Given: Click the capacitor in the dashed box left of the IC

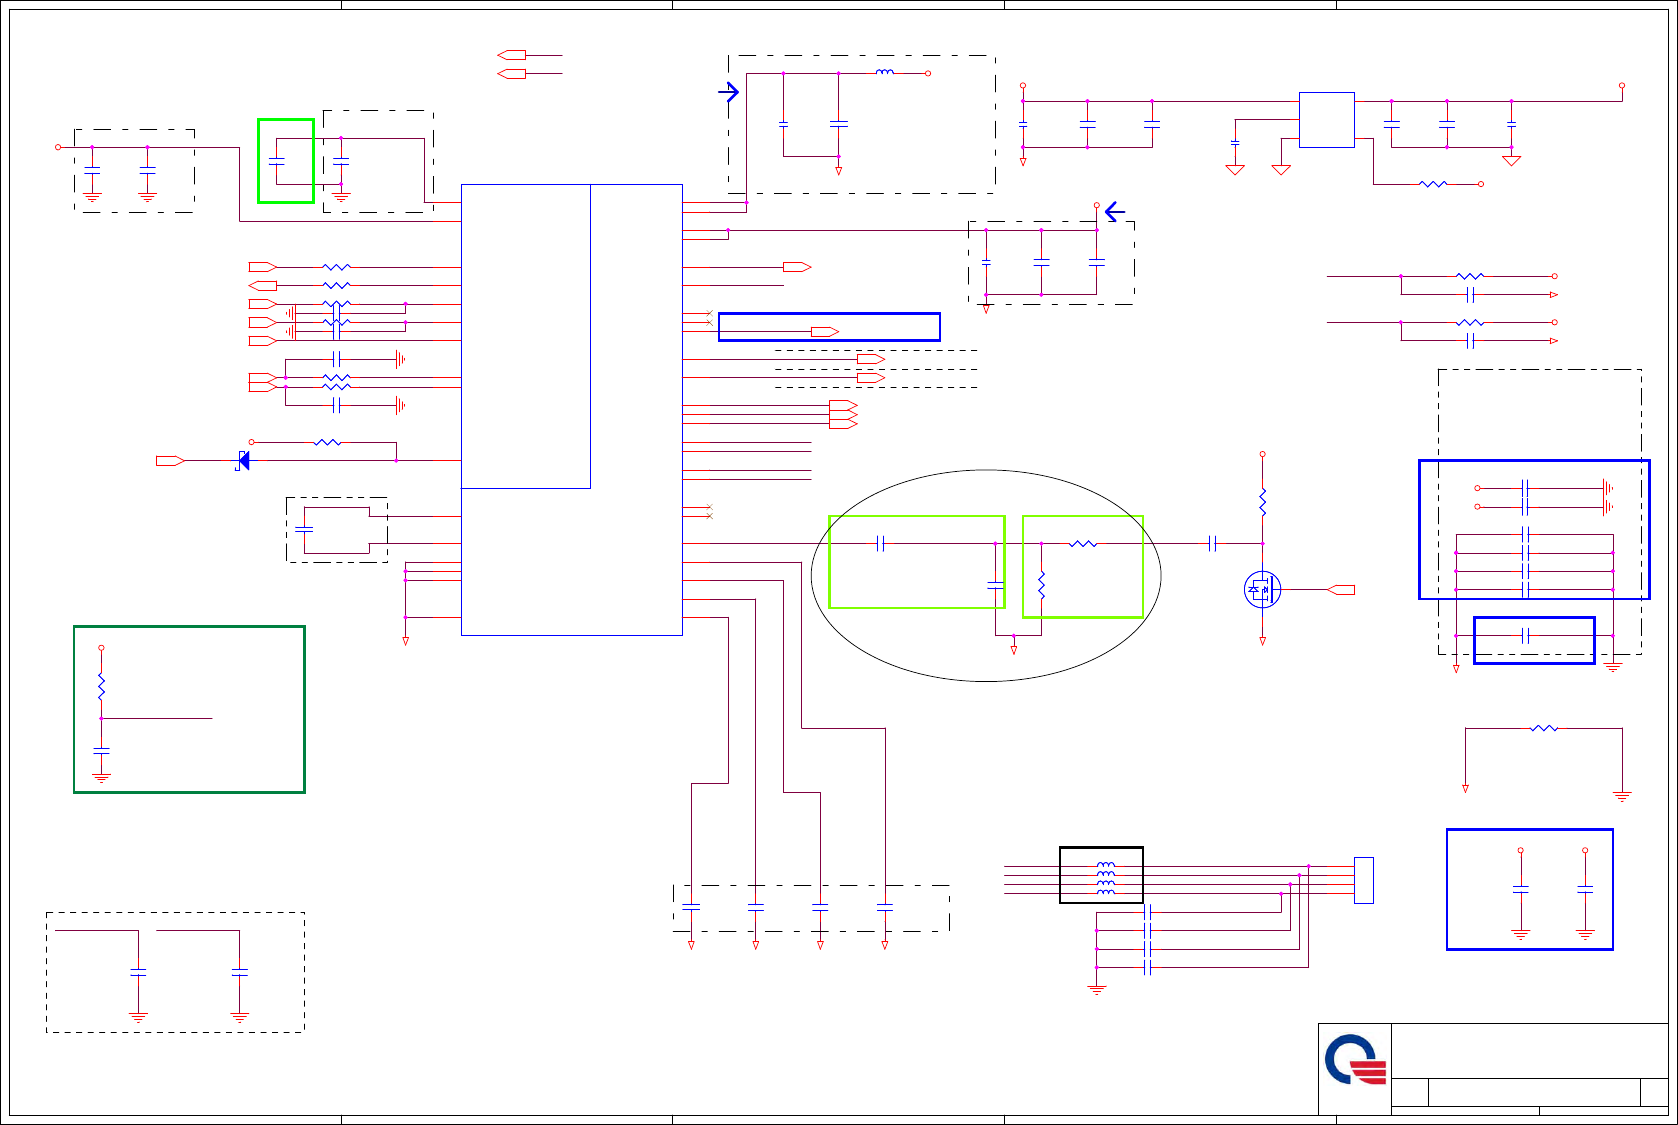Looking at the screenshot, I should 304,528.
